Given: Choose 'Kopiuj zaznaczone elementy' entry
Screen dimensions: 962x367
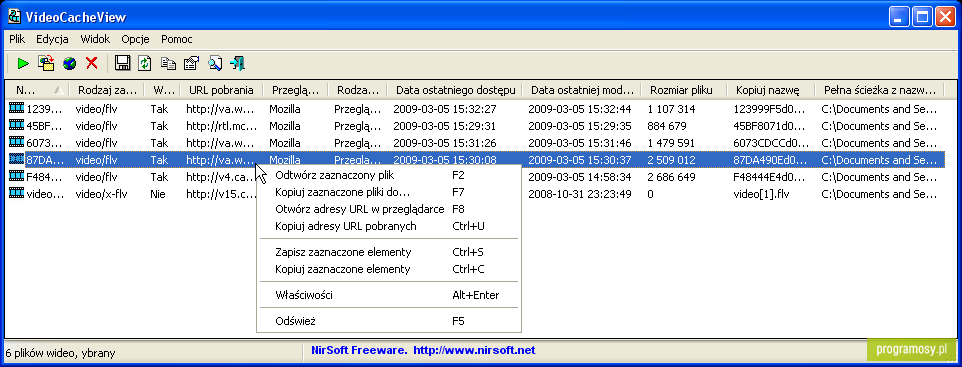Looking at the screenshot, I should (x=388, y=269).
